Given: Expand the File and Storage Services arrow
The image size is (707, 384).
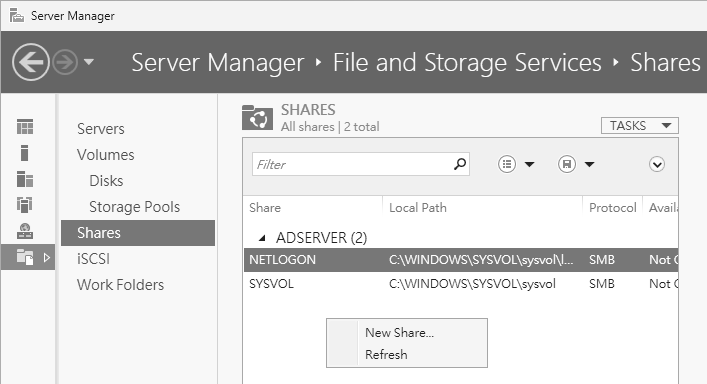Looking at the screenshot, I should coord(46,257).
